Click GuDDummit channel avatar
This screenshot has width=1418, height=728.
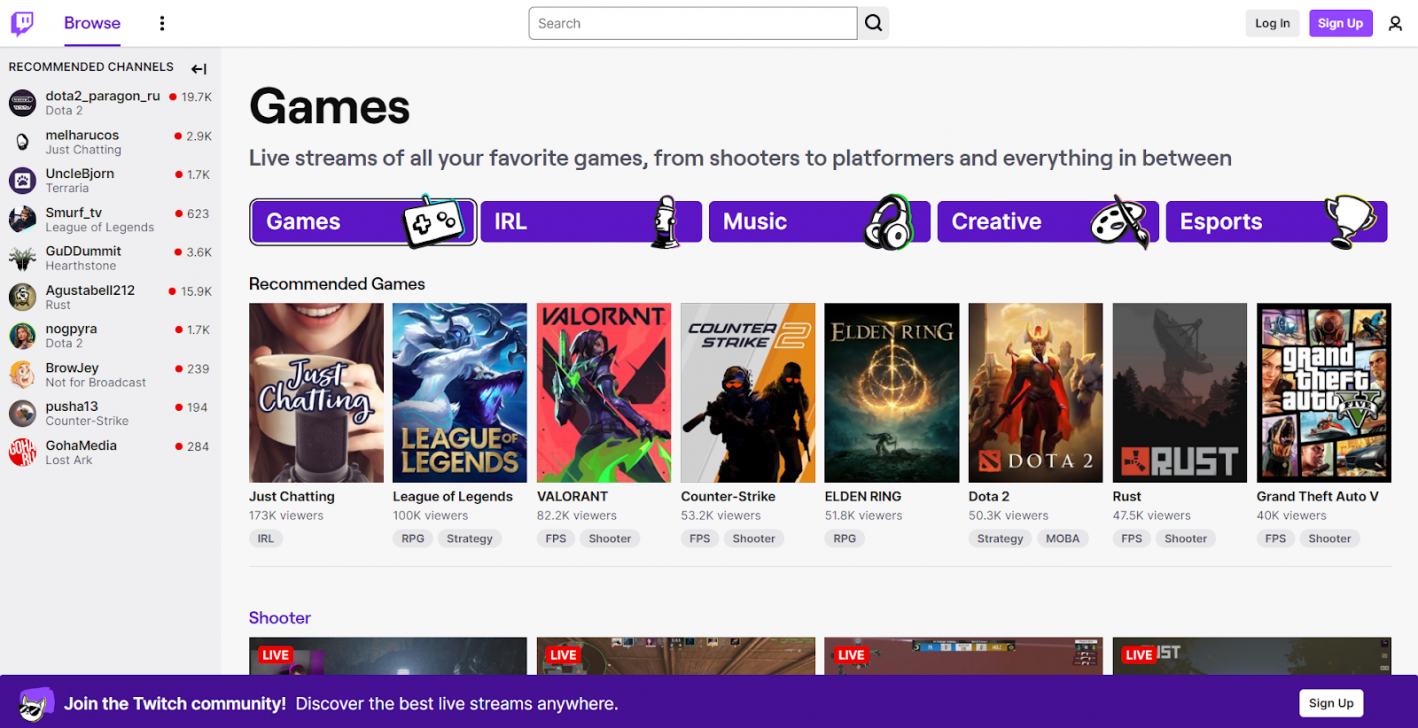(x=22, y=258)
